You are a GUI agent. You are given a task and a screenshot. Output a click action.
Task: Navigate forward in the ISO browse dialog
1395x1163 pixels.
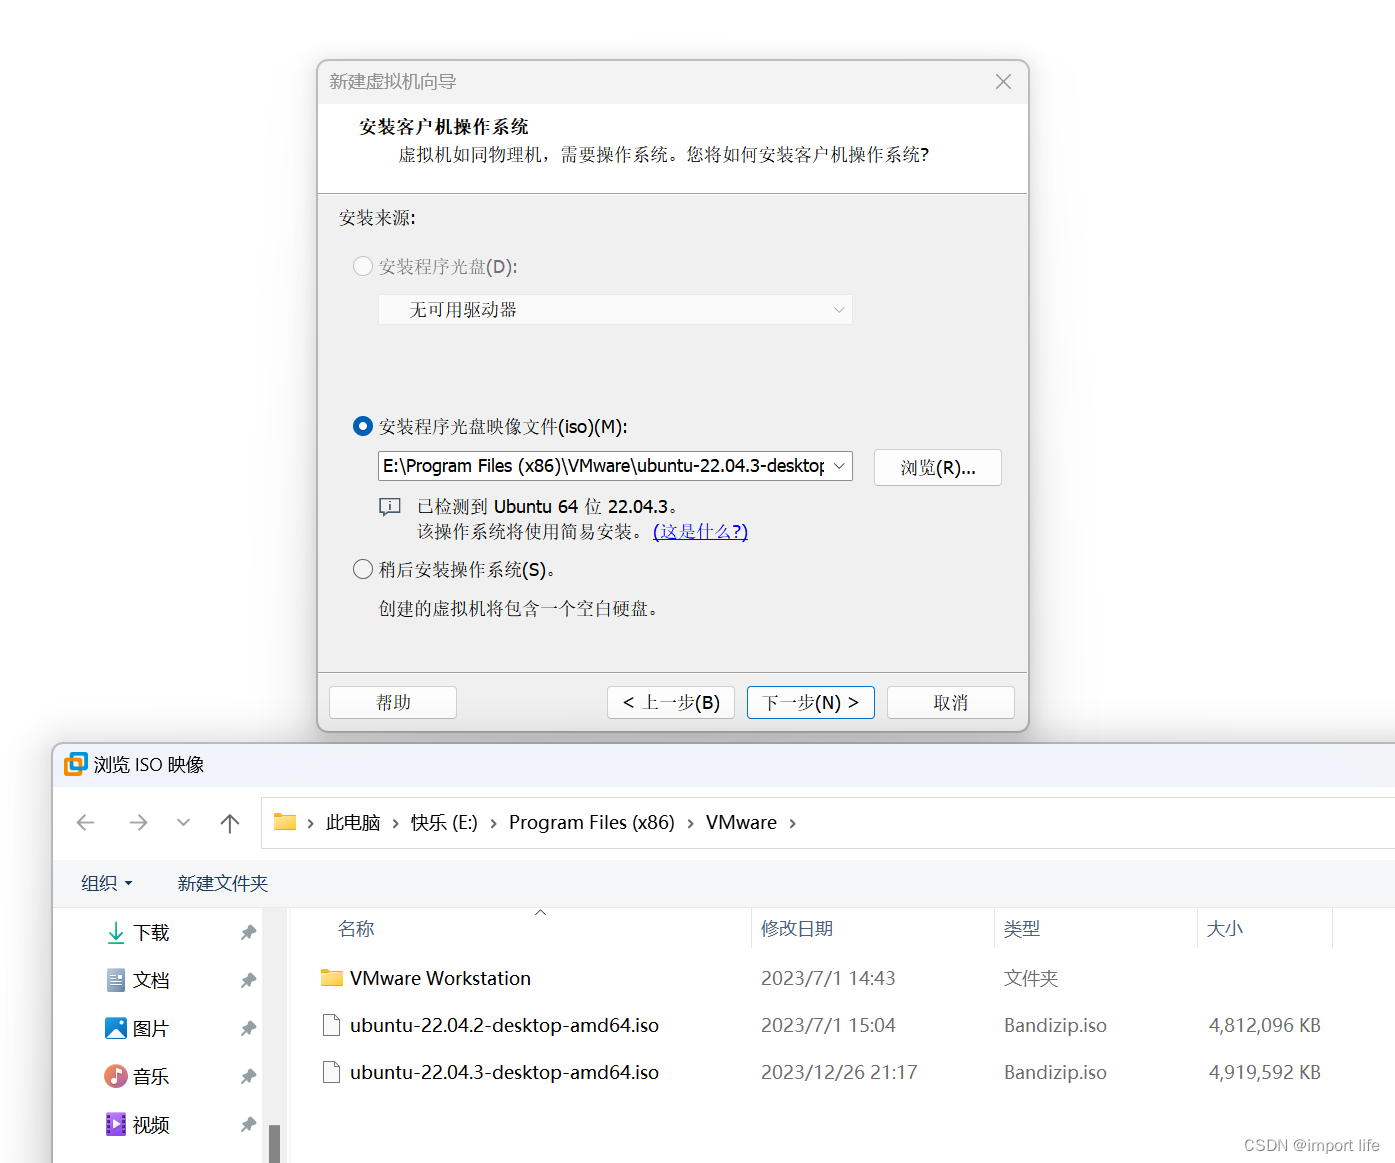coord(138,823)
